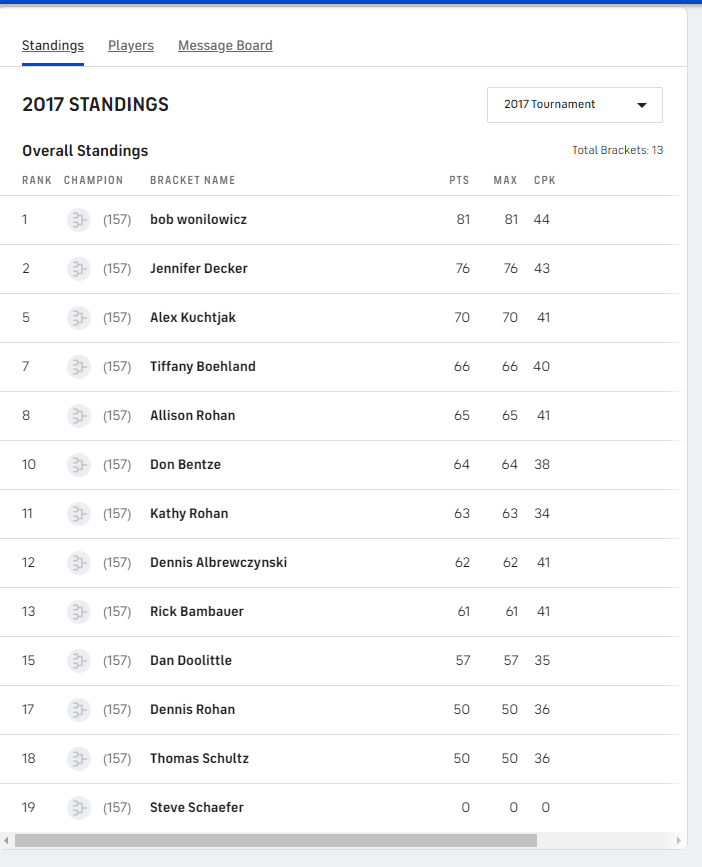Click the scrollbar right arrow

(679, 841)
